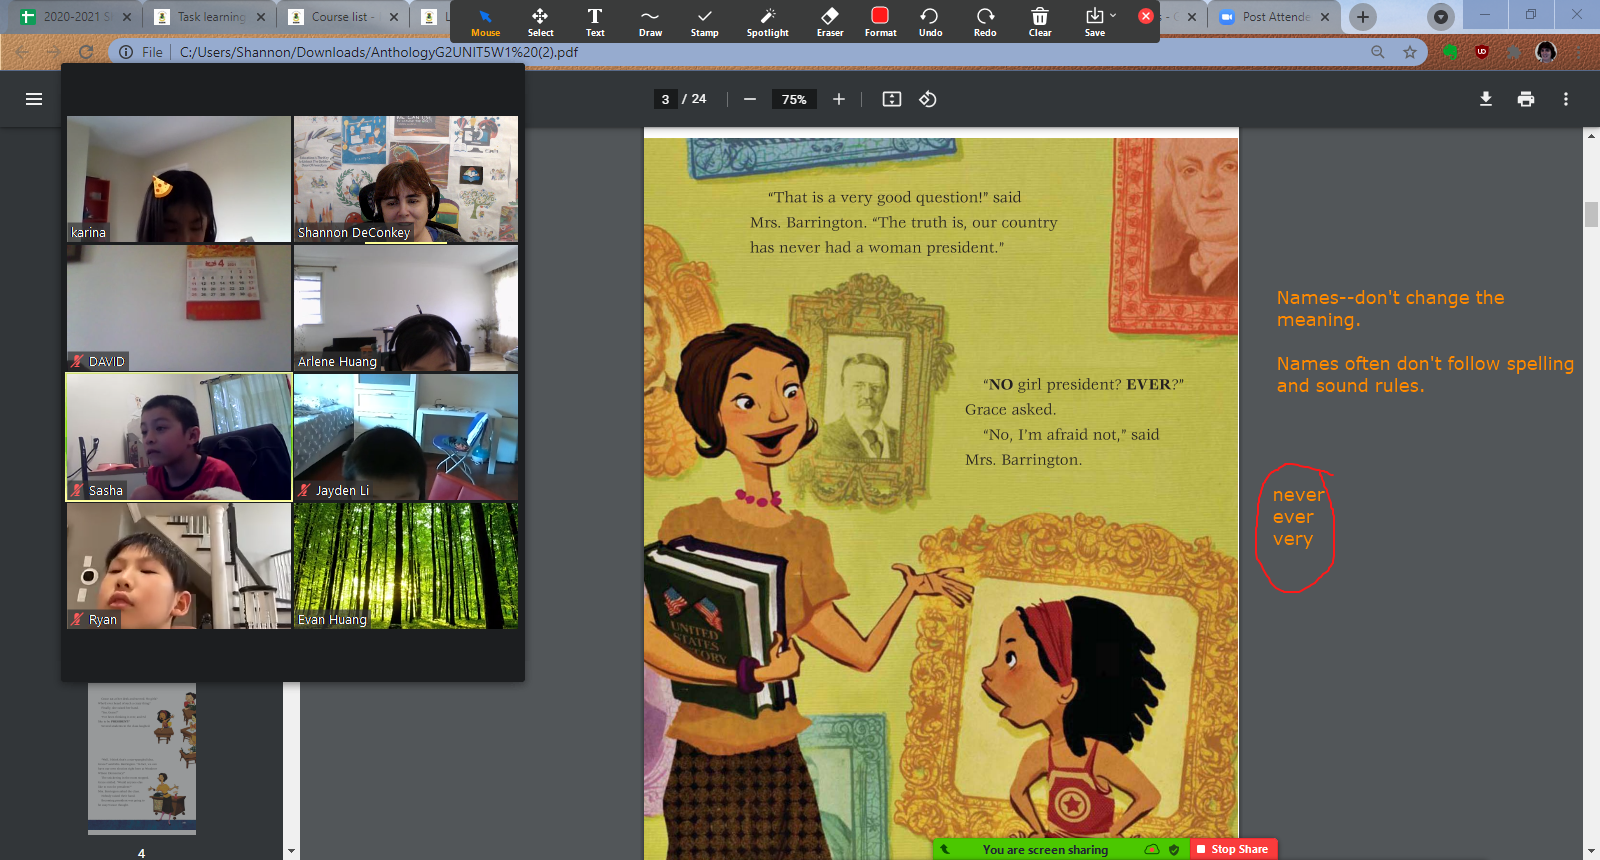The image size is (1600, 860).
Task: Open the PDF sidebar hamburger menu
Action: pyautogui.click(x=34, y=99)
